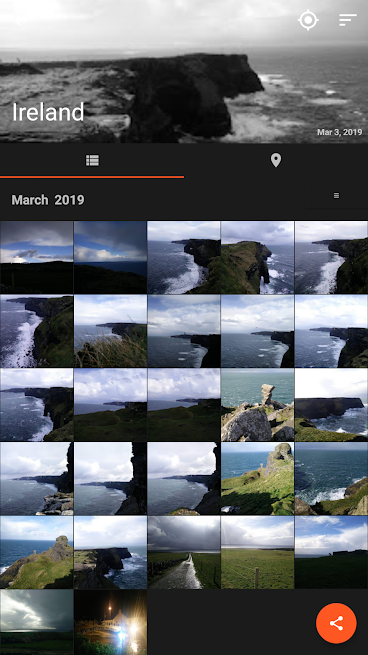Open the night street lights photo
368x655 pixels.
pyautogui.click(x=110, y=622)
